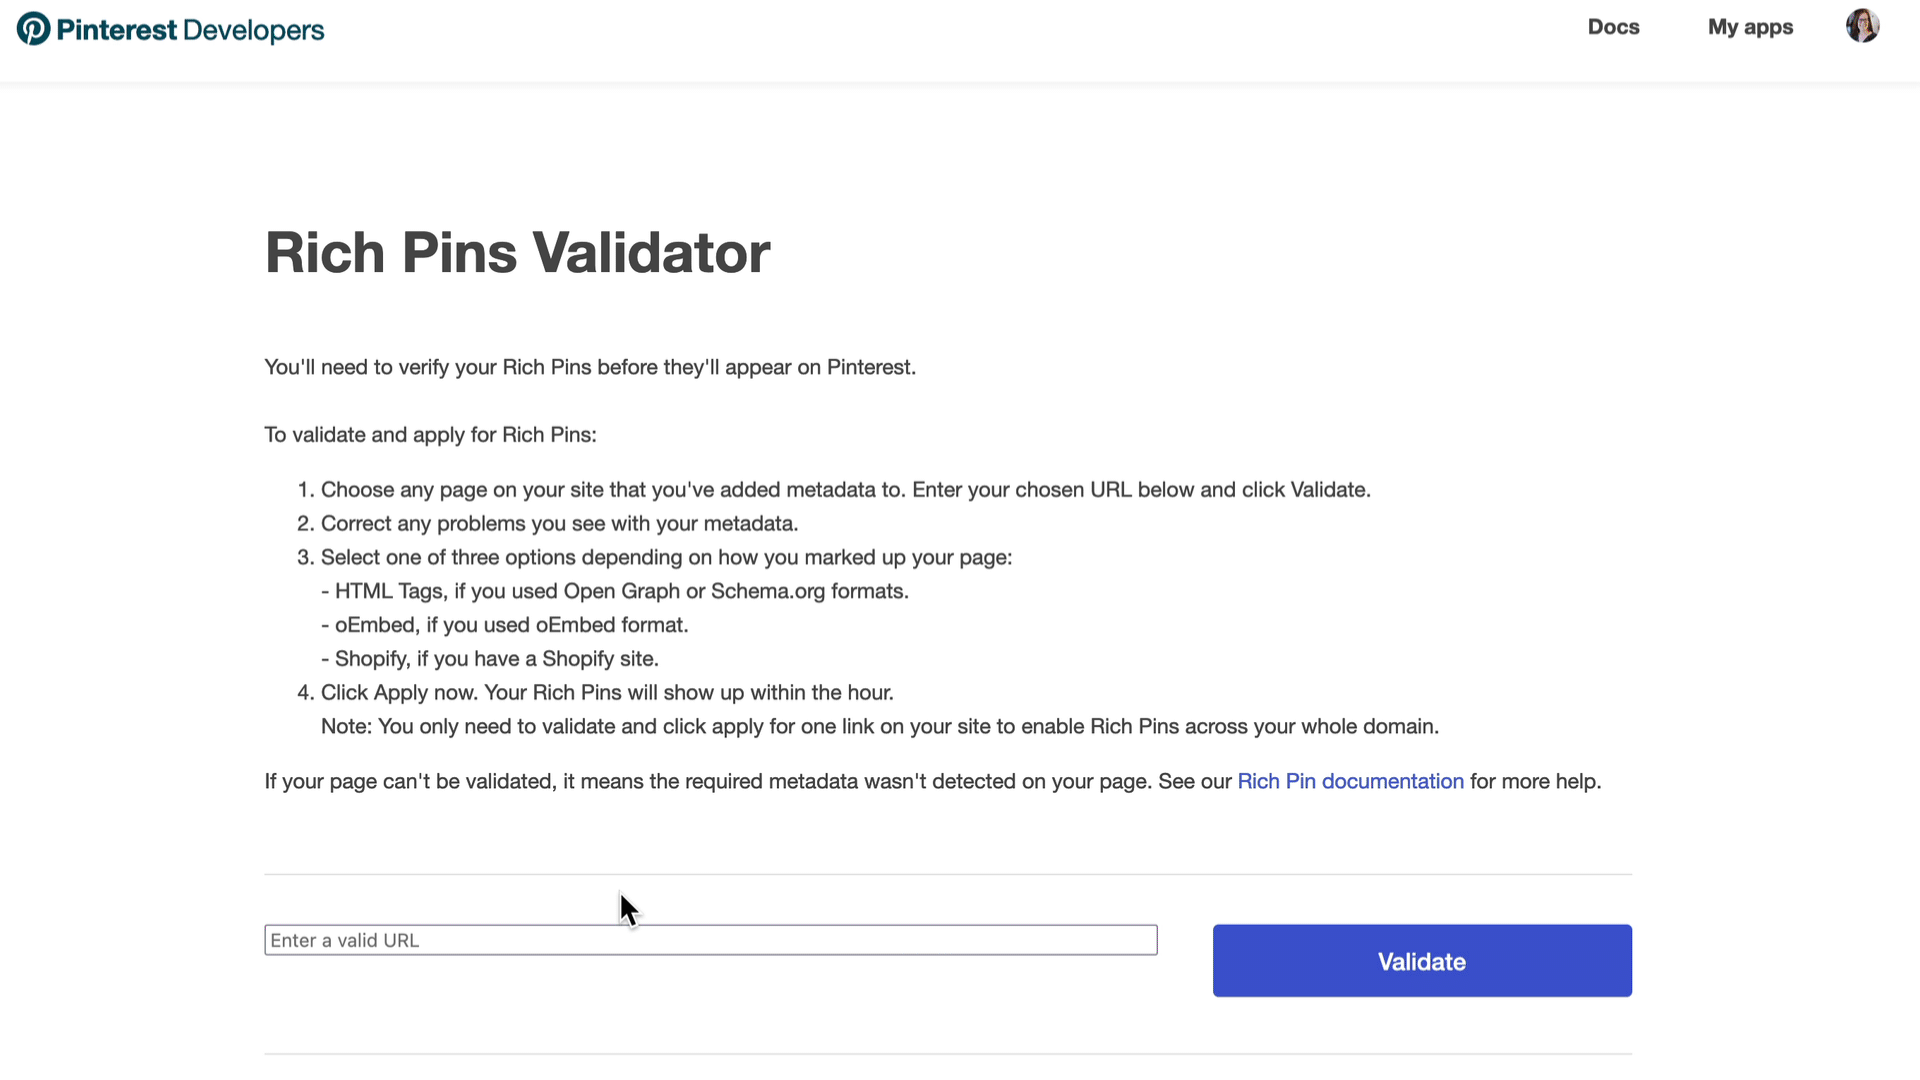
Task: Open the Docs menu item
Action: [1613, 27]
